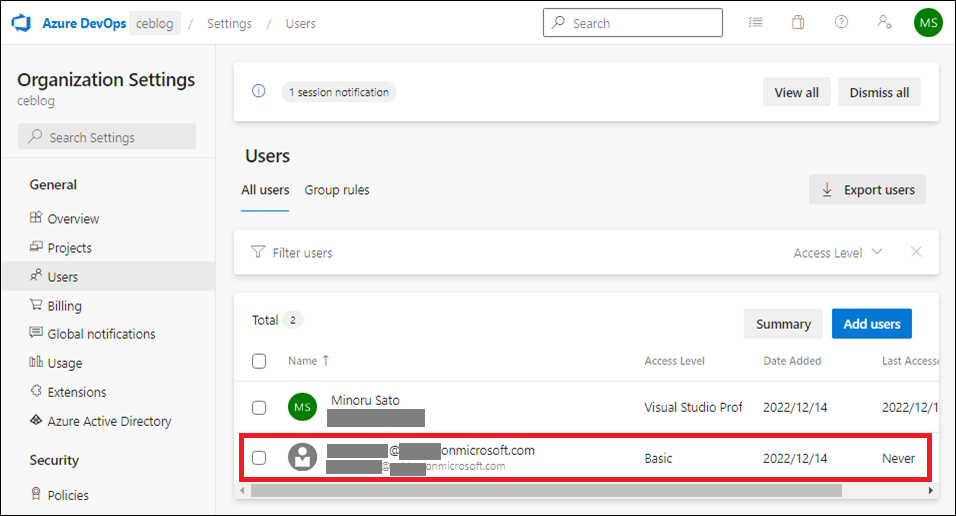
Task: Click the Settings breadcrumb
Action: click(229, 23)
